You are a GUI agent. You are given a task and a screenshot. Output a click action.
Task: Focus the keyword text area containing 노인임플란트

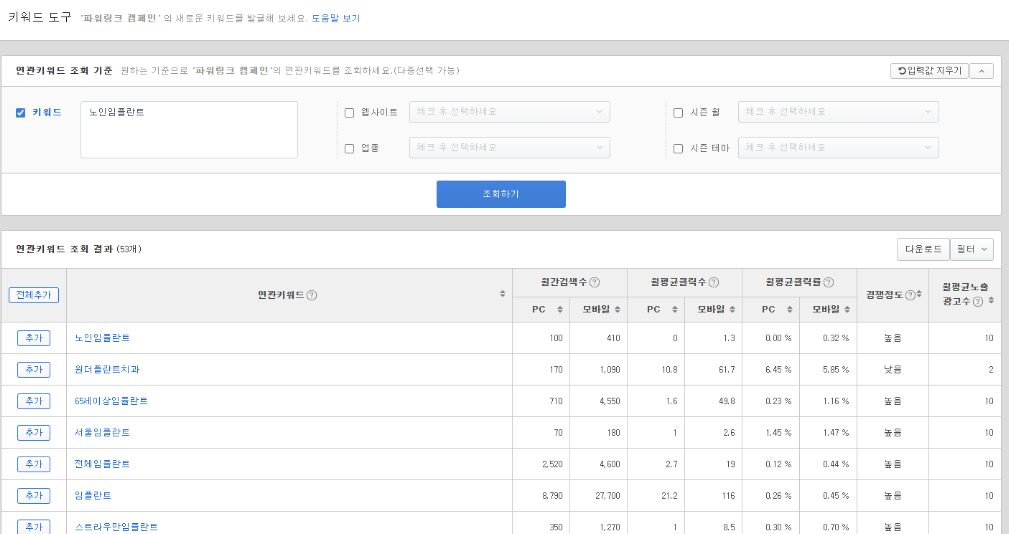click(189, 129)
